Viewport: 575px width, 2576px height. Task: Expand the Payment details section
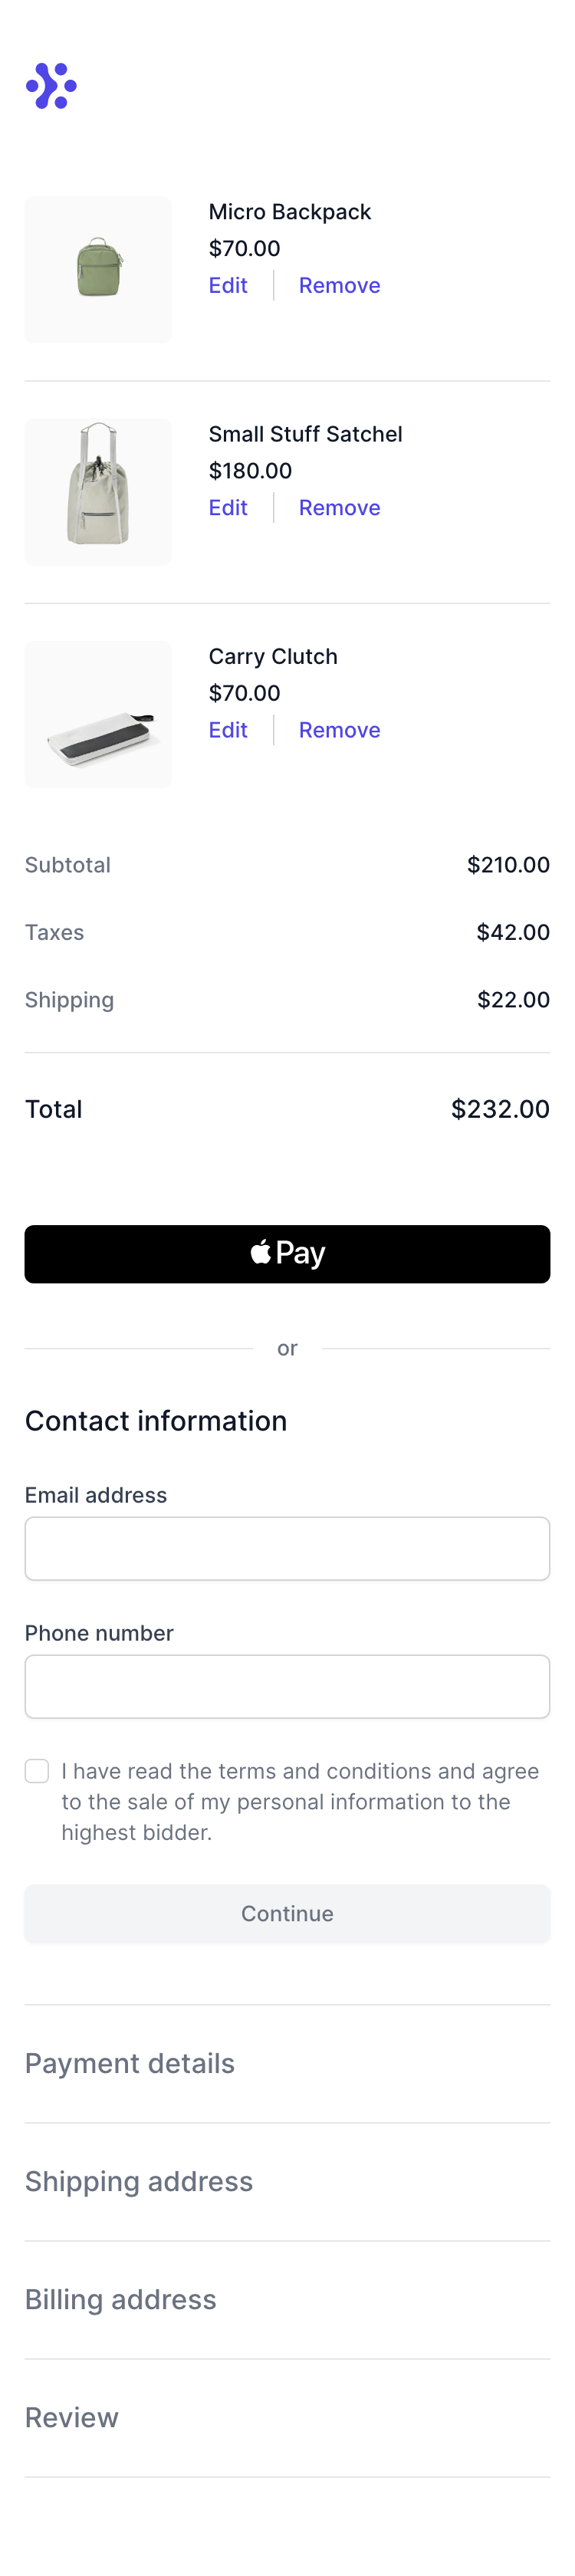click(x=287, y=2063)
